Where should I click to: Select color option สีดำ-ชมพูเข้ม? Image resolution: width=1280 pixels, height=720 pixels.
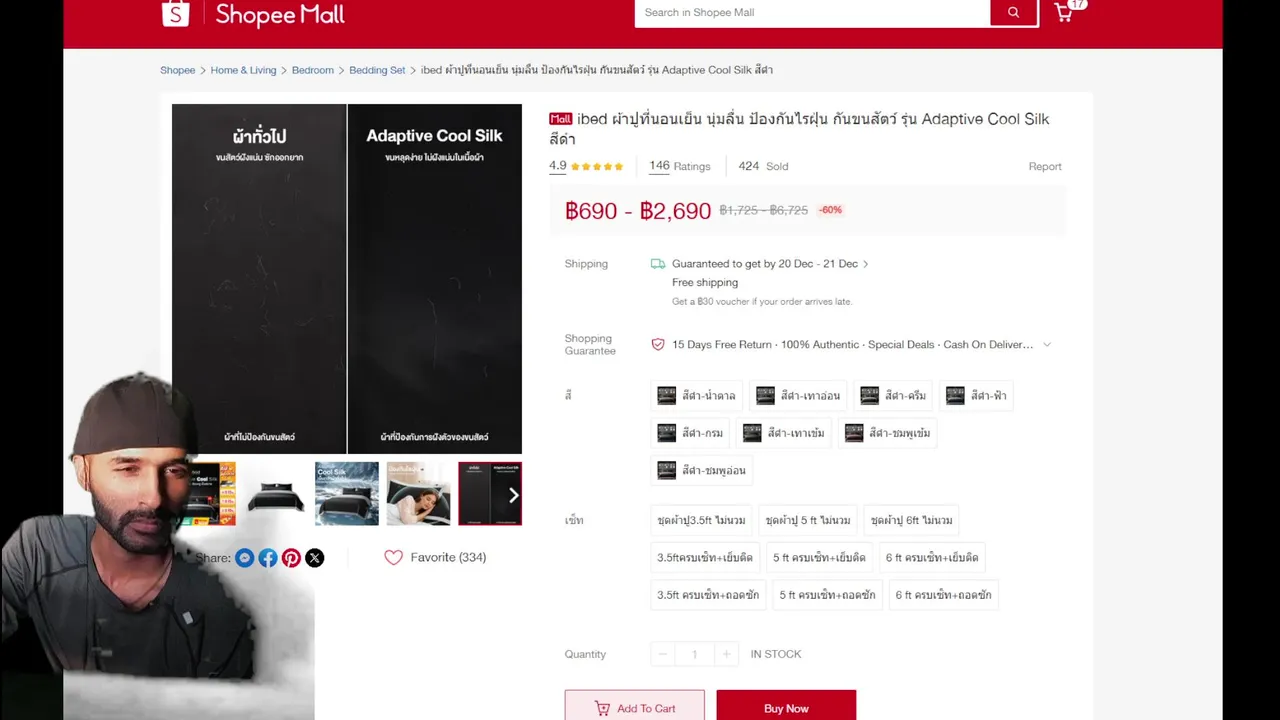(x=887, y=433)
